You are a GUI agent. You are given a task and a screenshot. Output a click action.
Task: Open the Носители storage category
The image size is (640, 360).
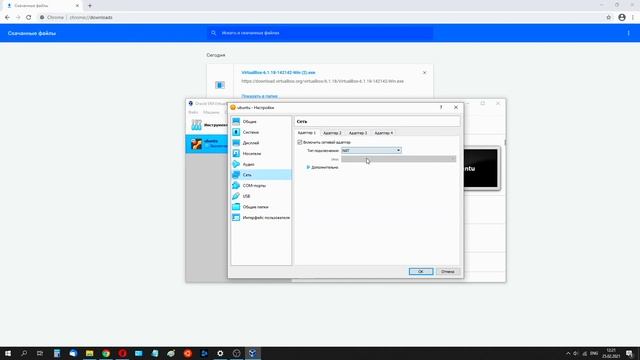coord(261,153)
